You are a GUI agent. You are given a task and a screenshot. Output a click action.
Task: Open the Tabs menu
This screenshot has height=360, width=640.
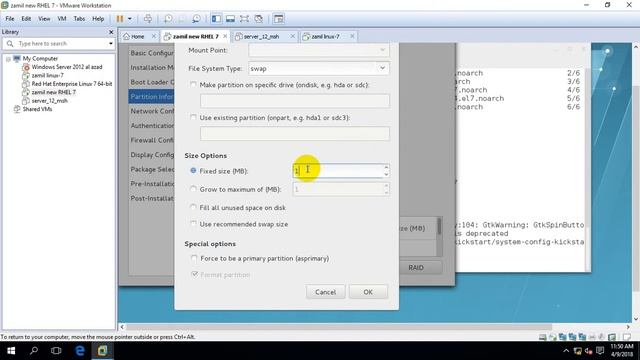[79, 19]
